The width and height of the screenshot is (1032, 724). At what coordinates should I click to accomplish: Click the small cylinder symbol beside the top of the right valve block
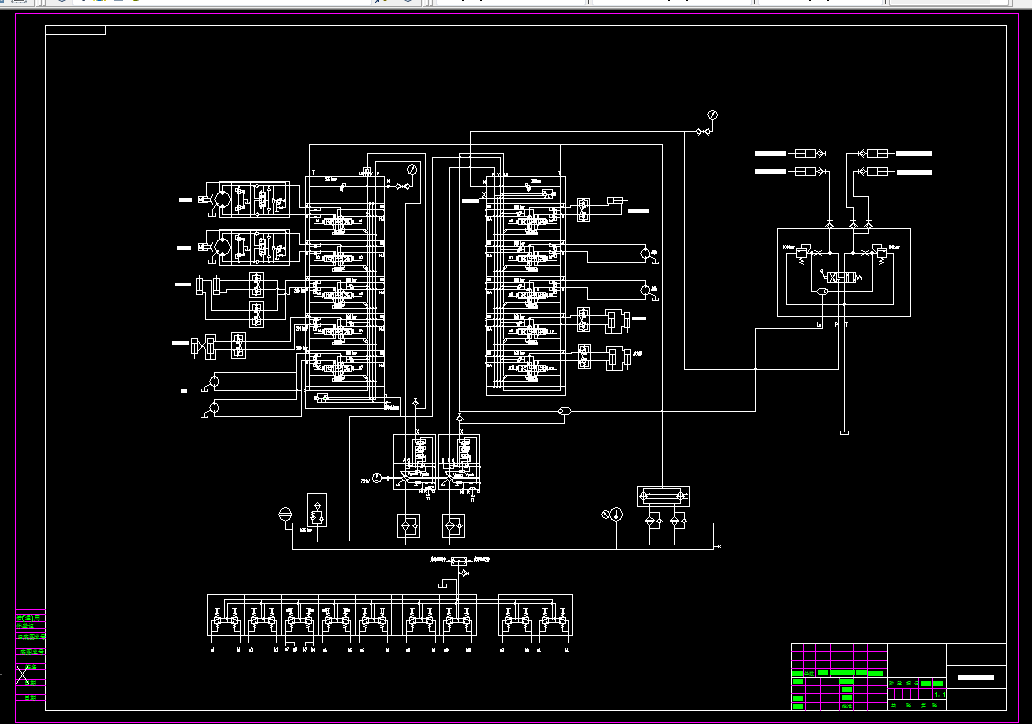[617, 200]
